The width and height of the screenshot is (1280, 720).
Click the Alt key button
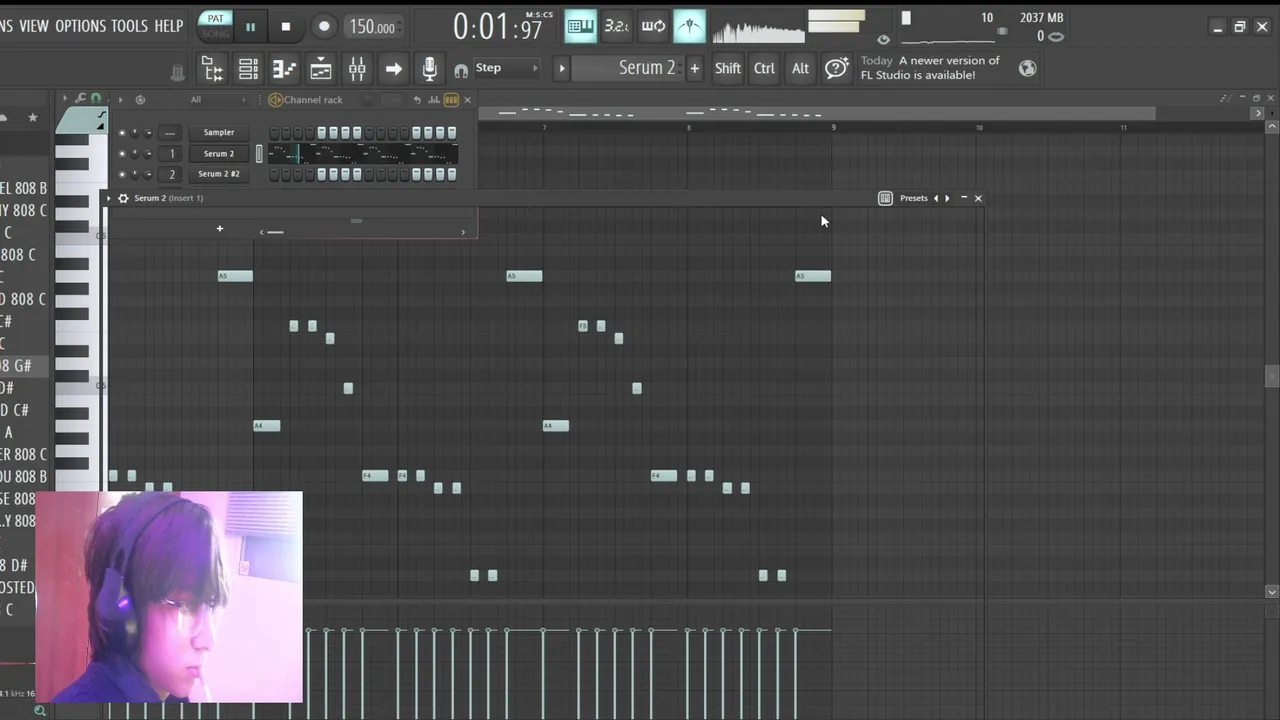800,68
